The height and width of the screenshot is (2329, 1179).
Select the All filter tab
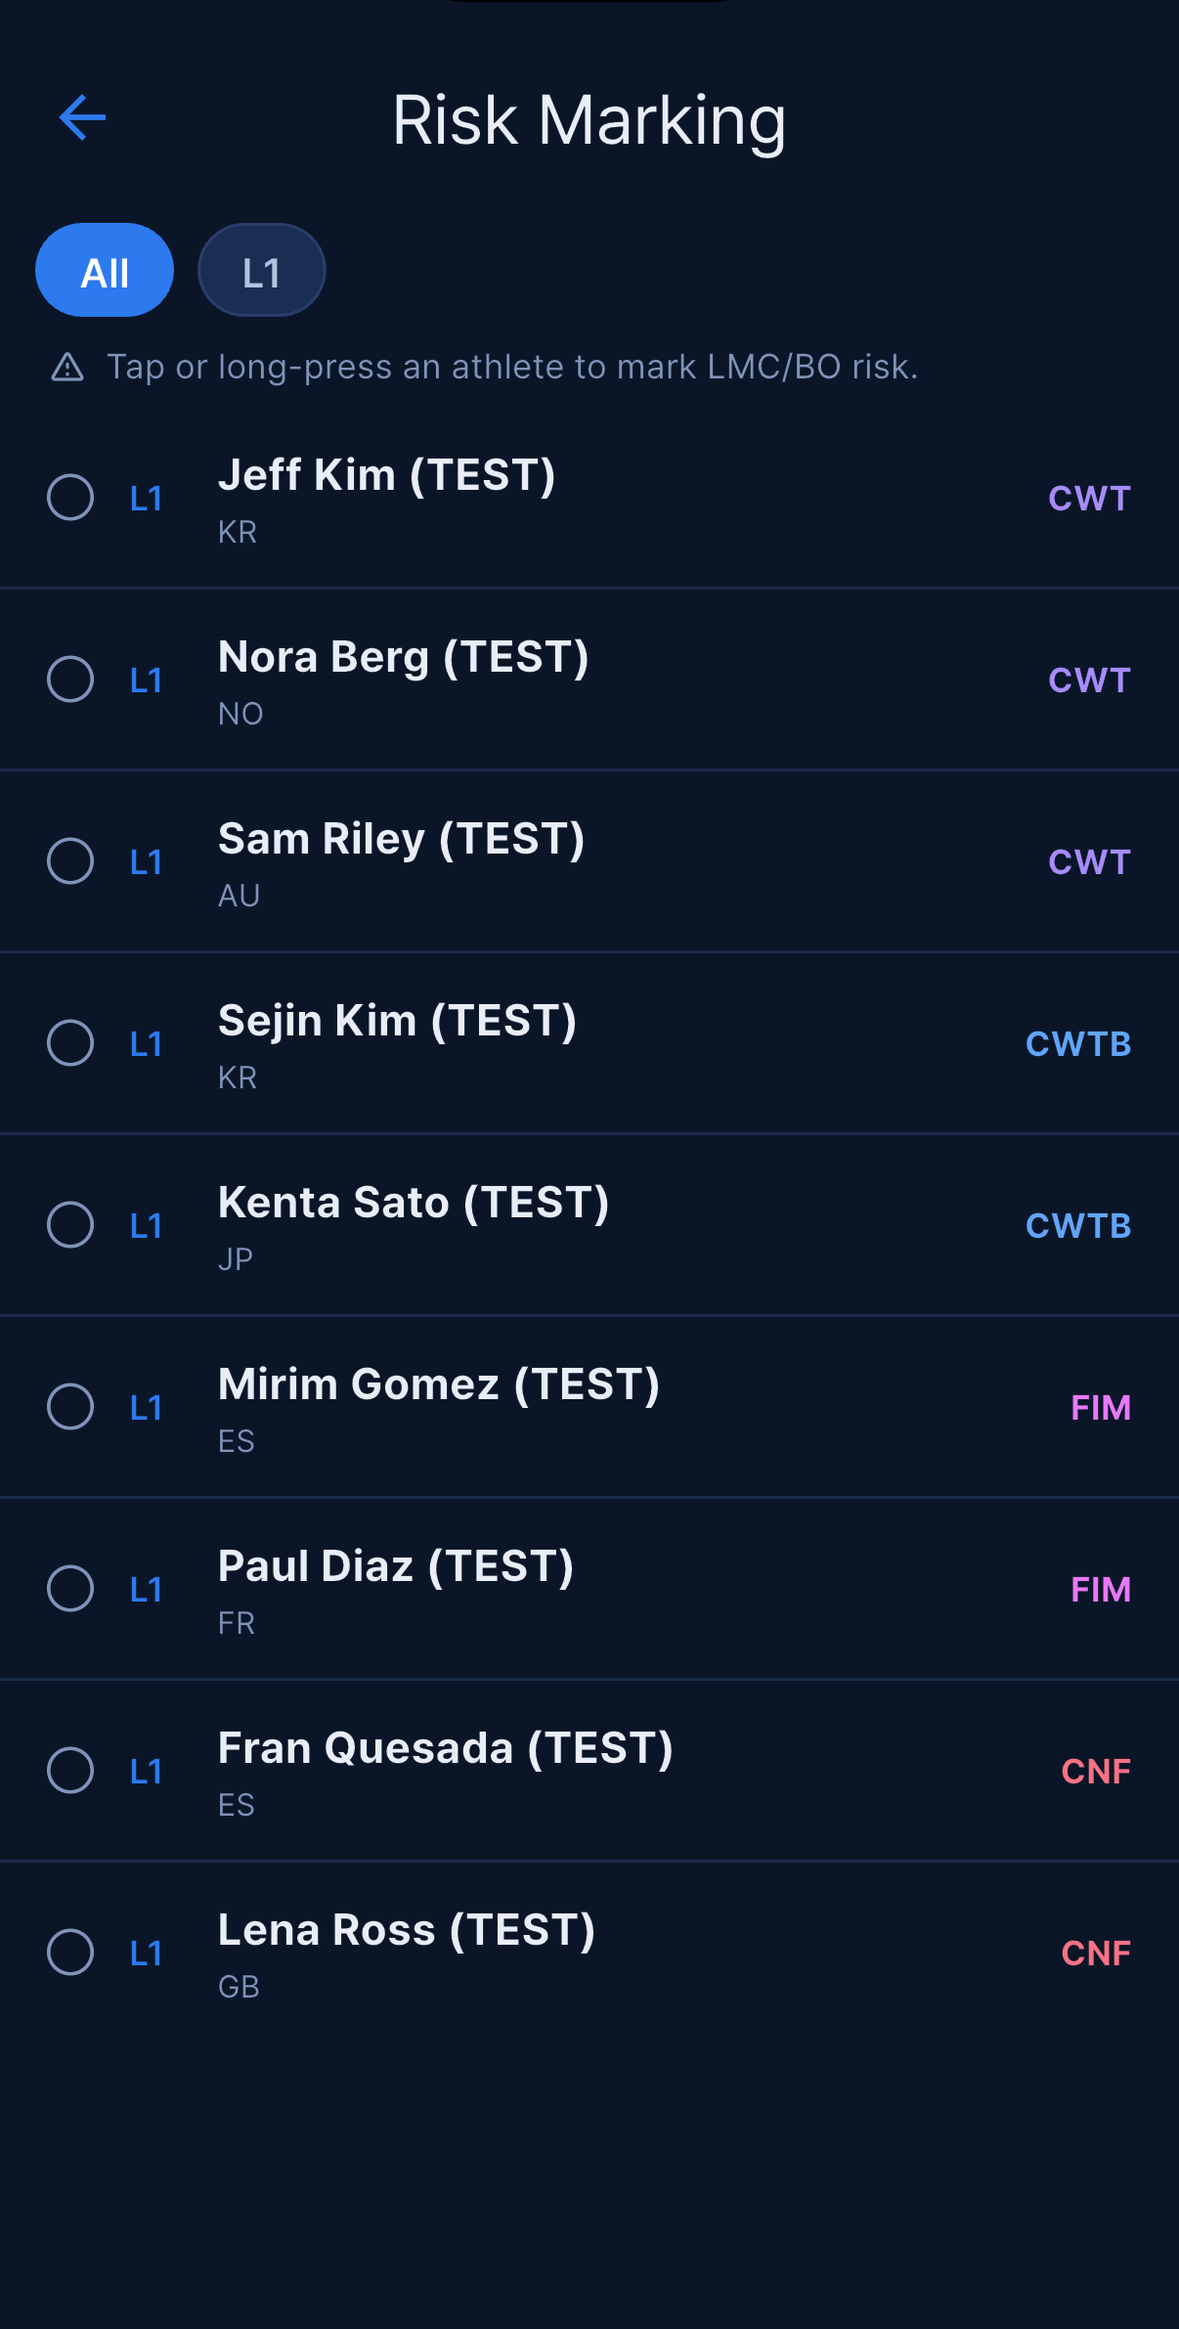coord(105,270)
